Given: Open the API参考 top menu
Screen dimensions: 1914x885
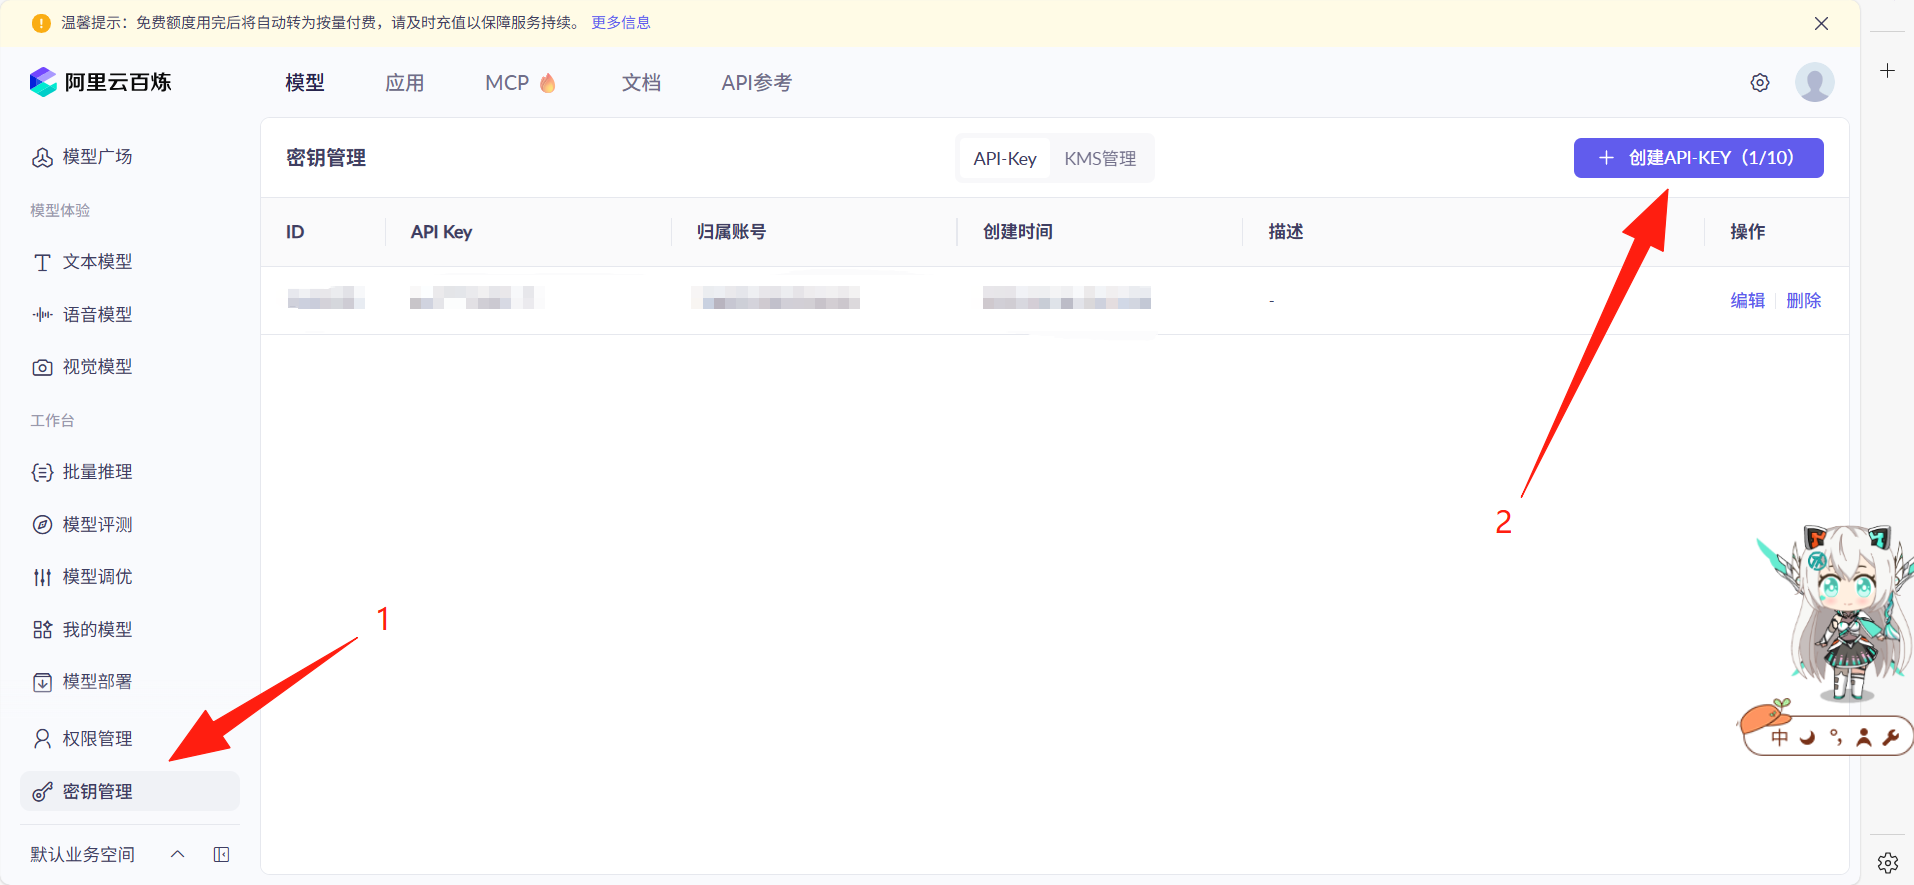Looking at the screenshot, I should point(757,83).
